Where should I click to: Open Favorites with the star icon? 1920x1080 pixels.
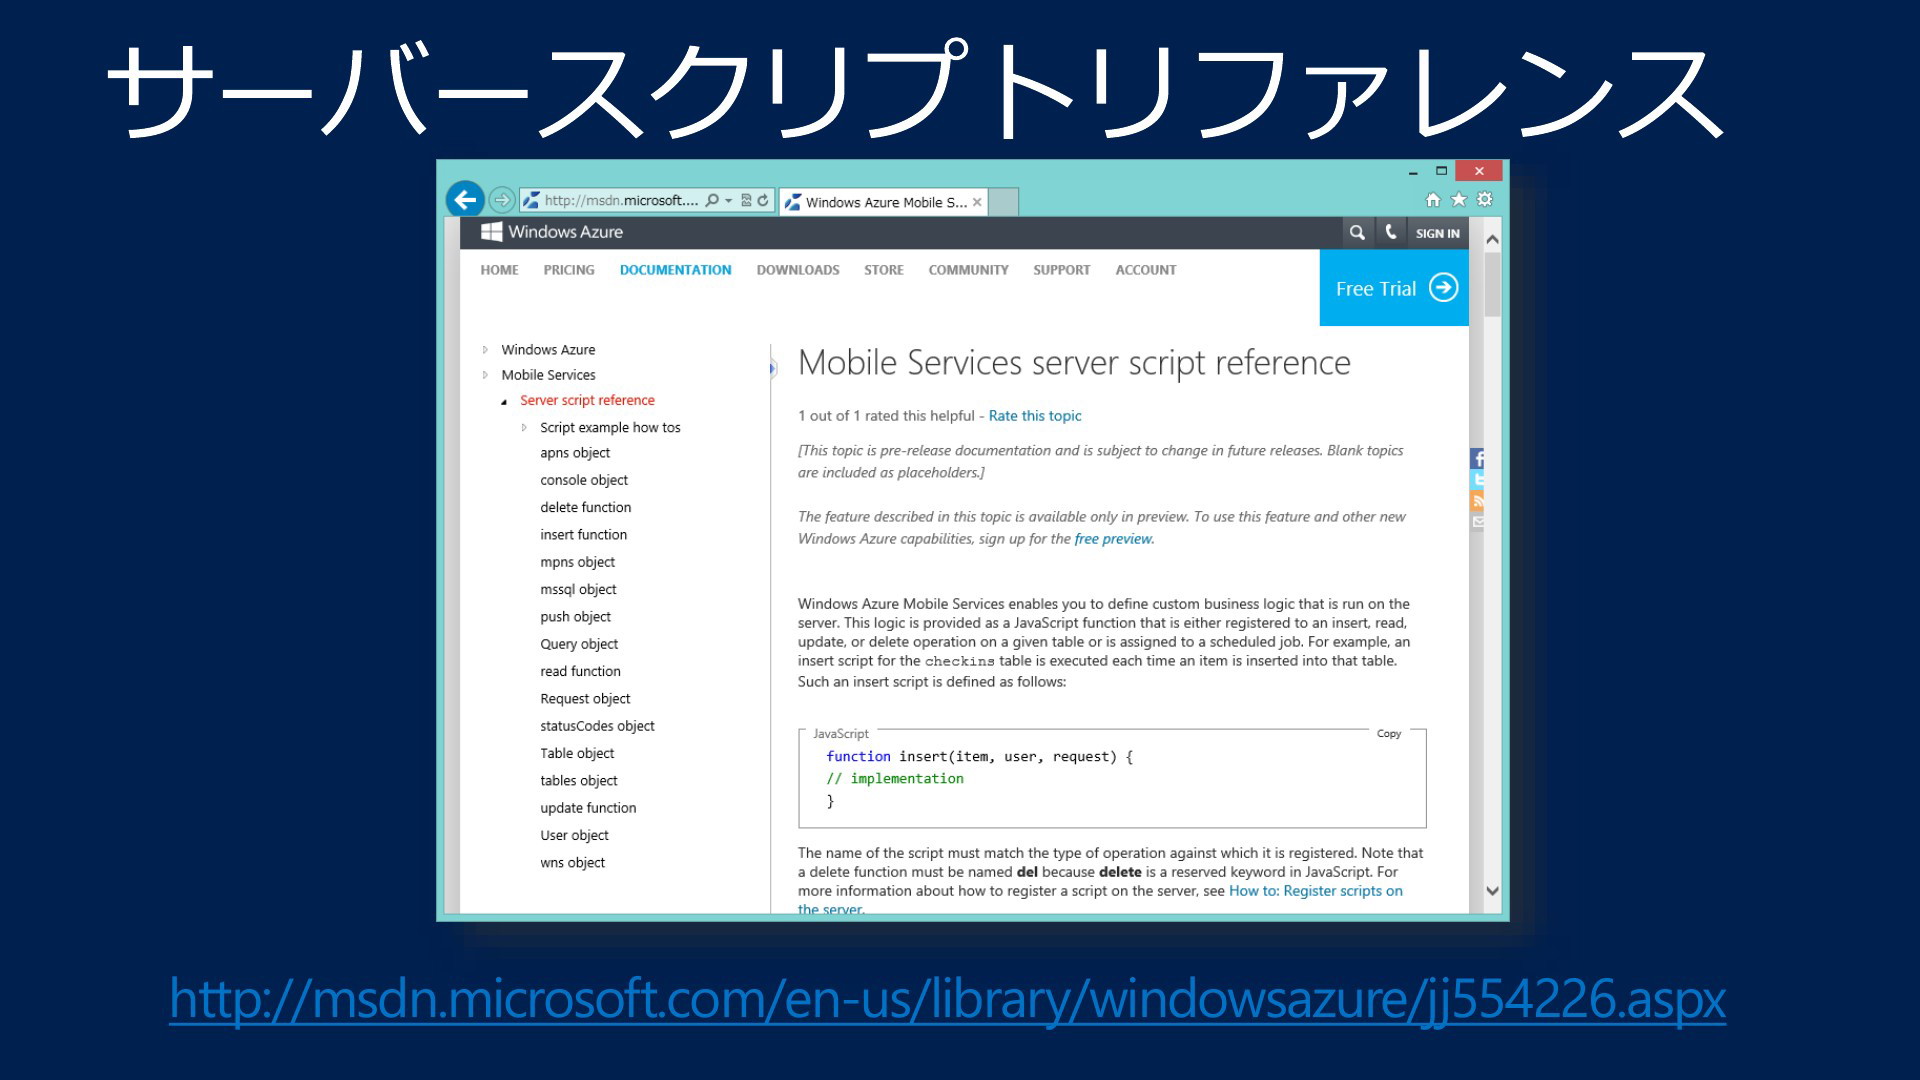pos(1459,199)
